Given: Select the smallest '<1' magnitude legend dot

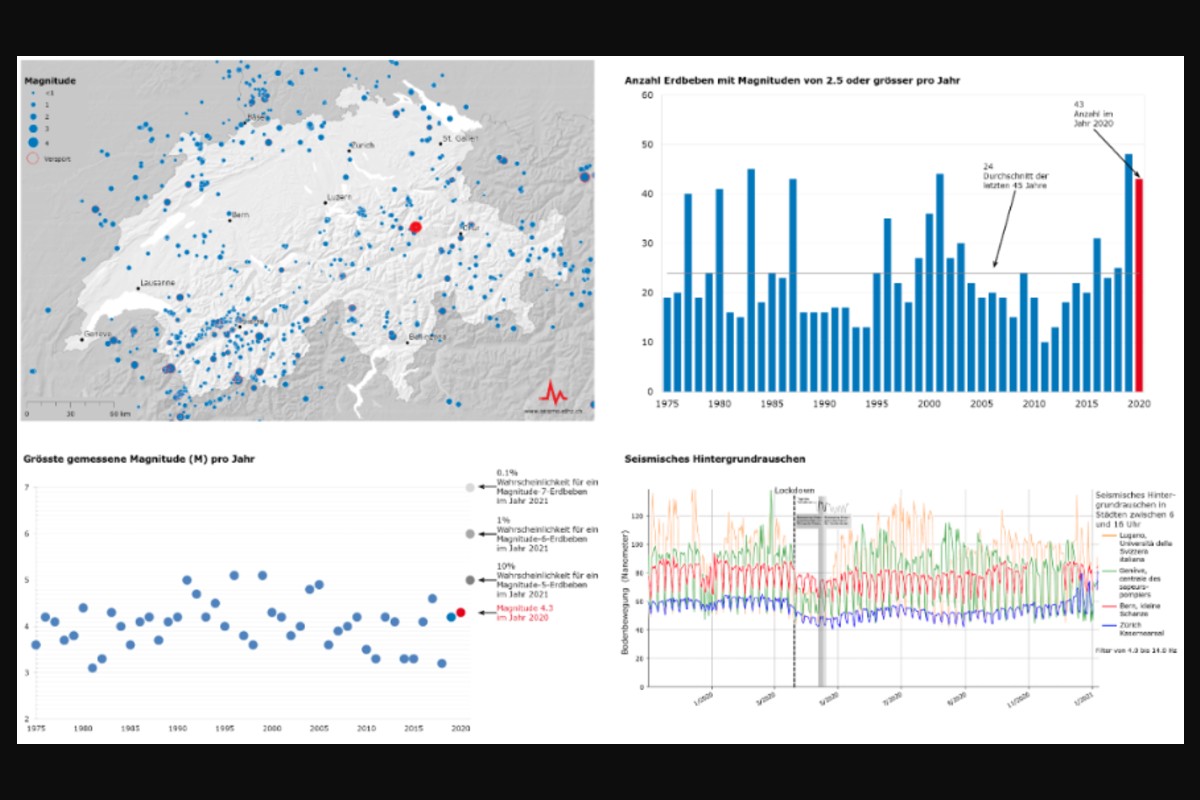Looking at the screenshot, I should pyautogui.click(x=33, y=92).
